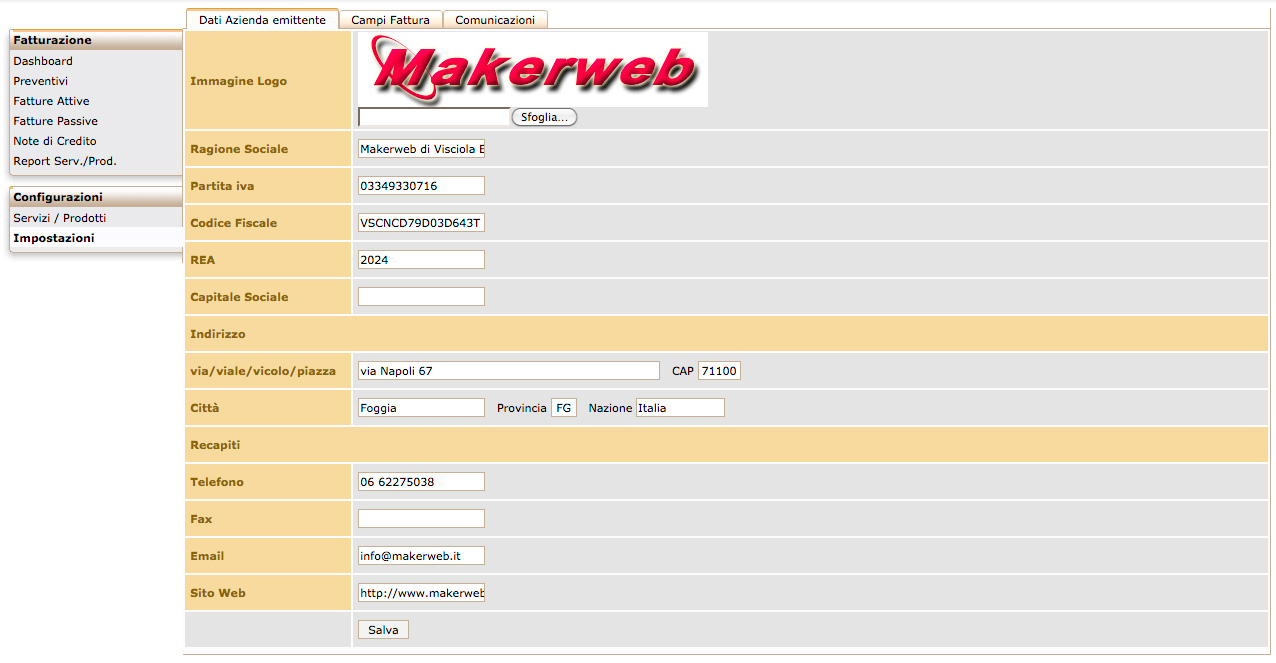Focus the empty Fax field
Screen dimensions: 1276x663
click(421, 519)
